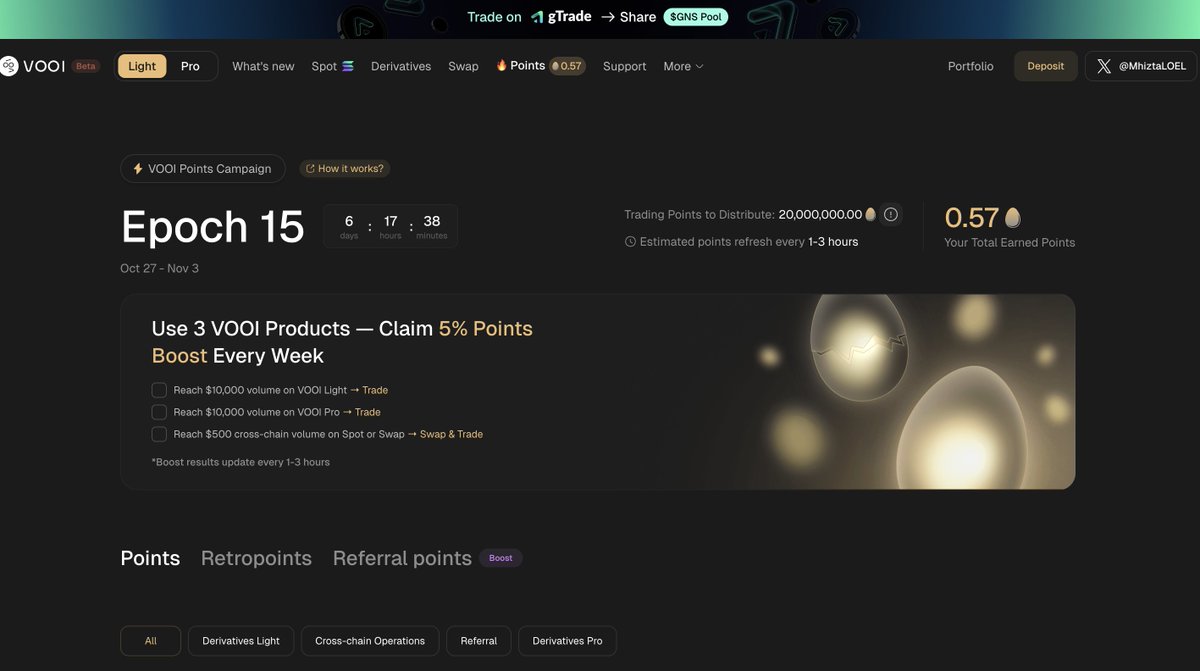The width and height of the screenshot is (1200, 671).
Task: Open the Points page in navigation
Action: [527, 65]
